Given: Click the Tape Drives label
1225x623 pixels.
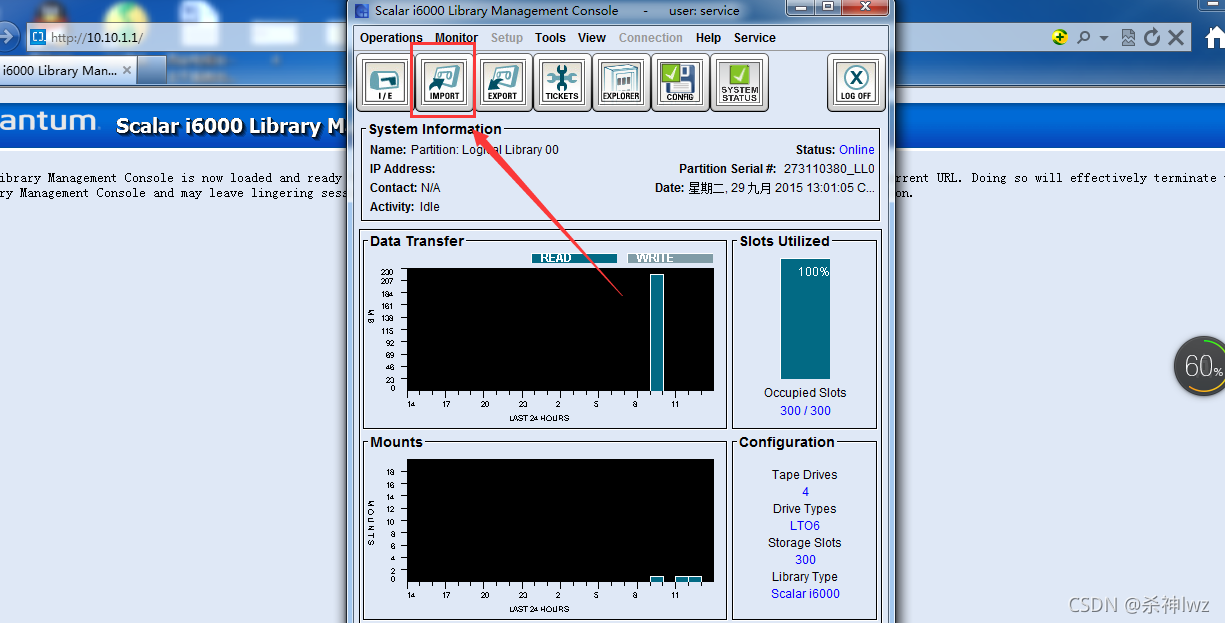Looking at the screenshot, I should point(805,475).
